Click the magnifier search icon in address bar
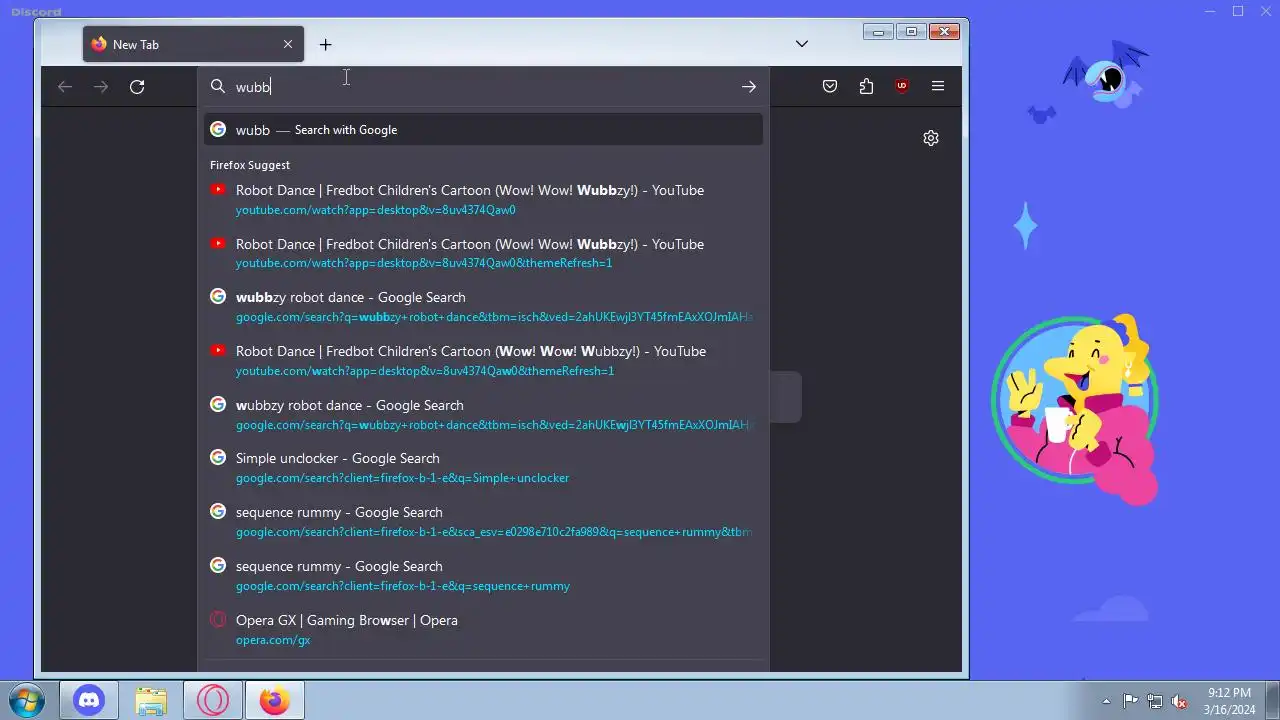 tap(218, 87)
